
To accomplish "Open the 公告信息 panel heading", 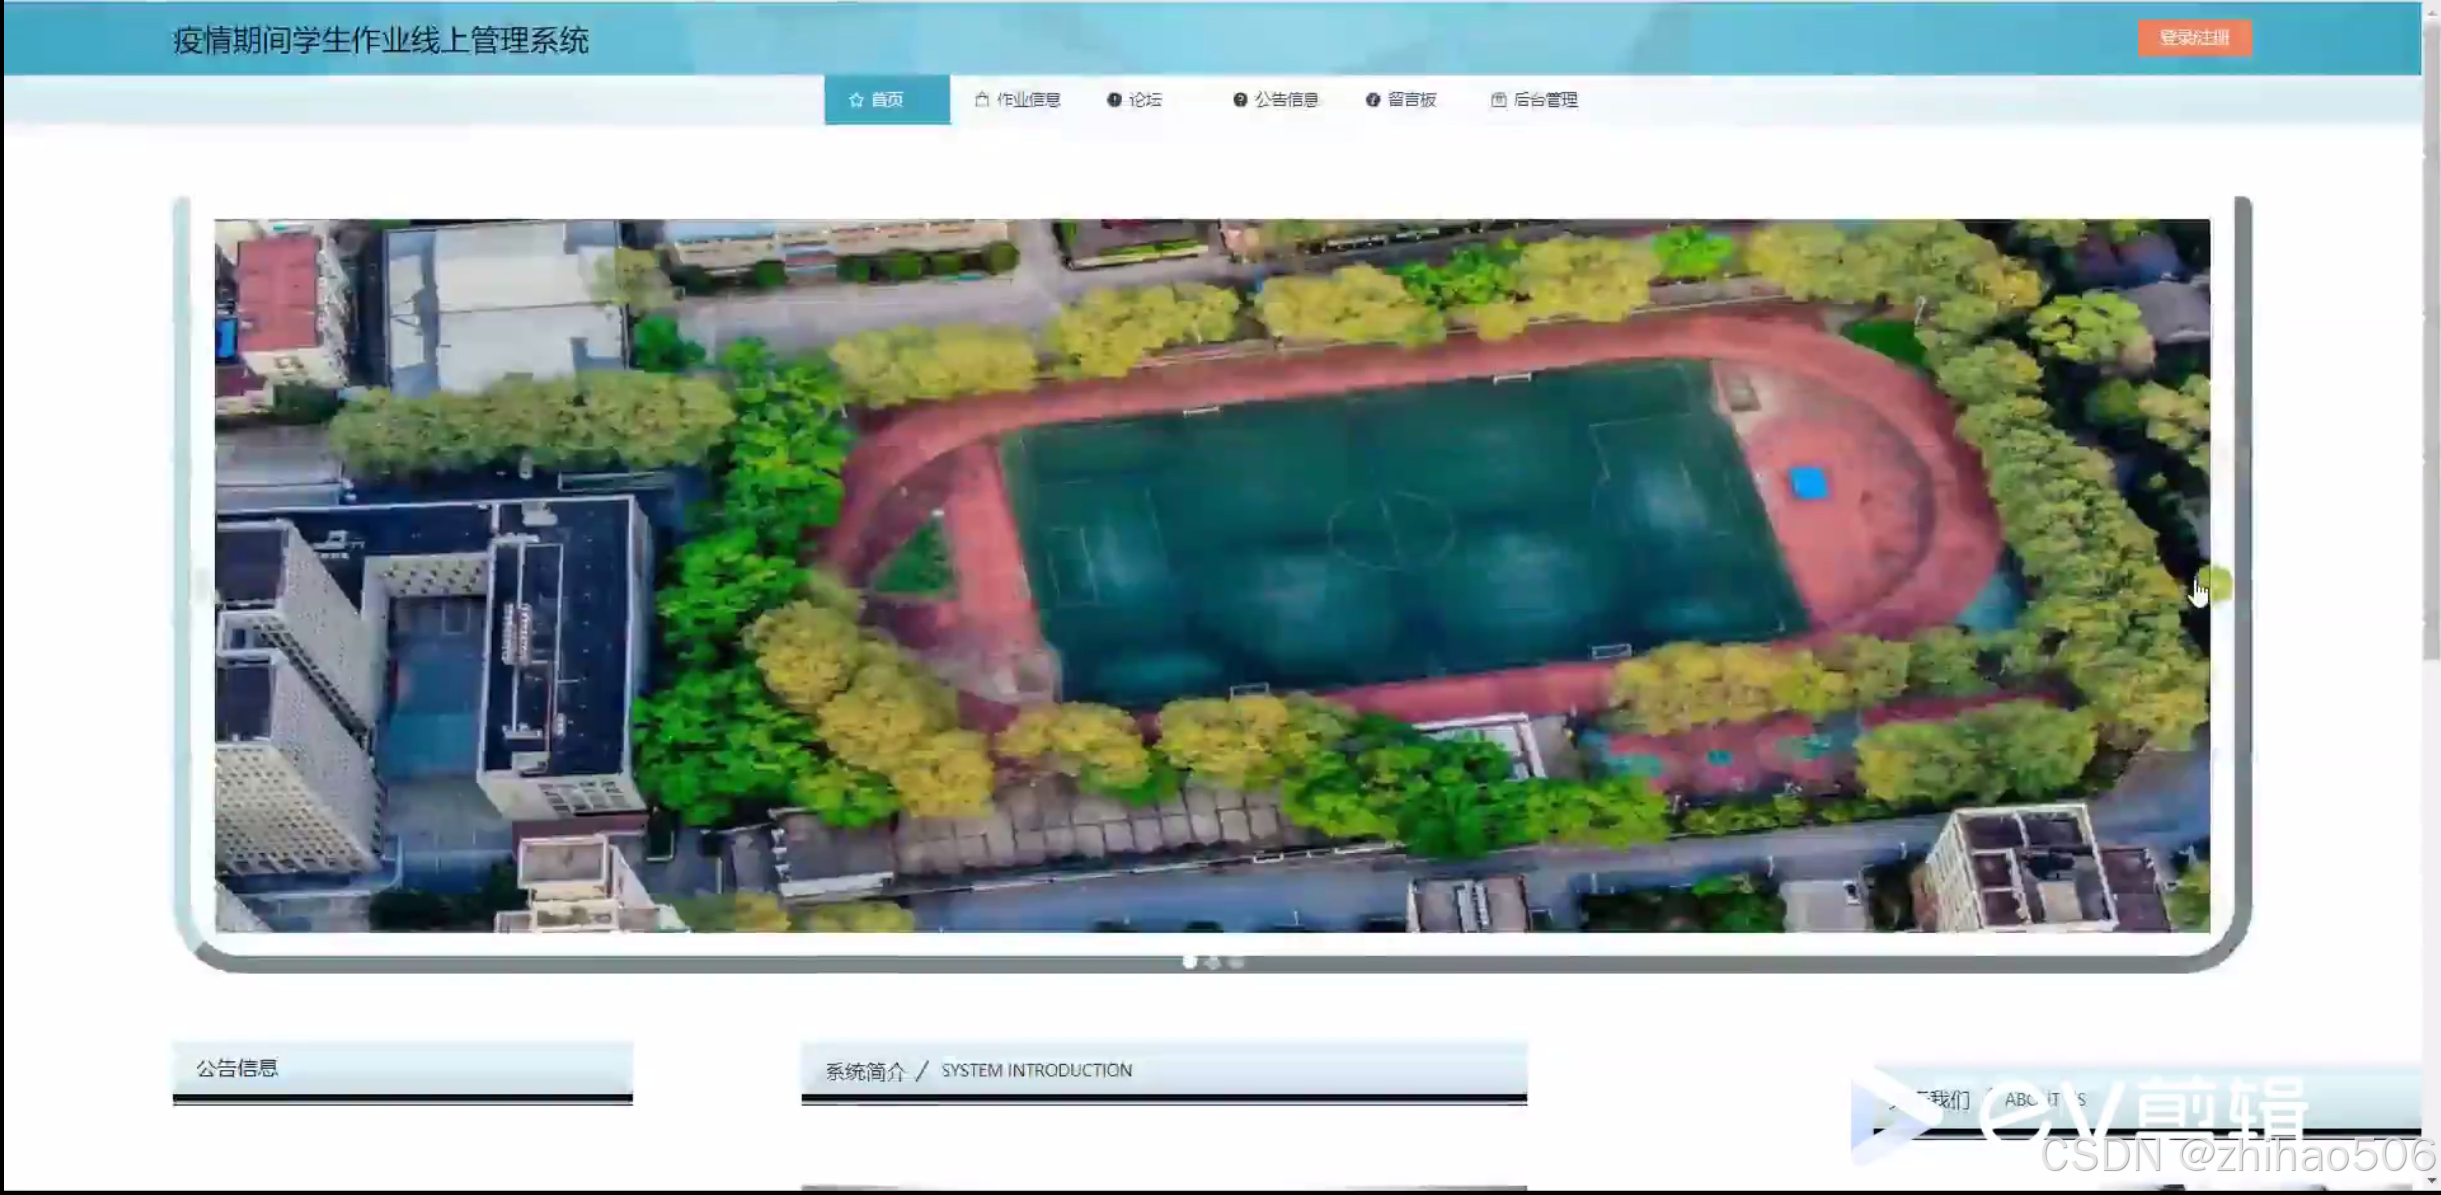I will (238, 1068).
